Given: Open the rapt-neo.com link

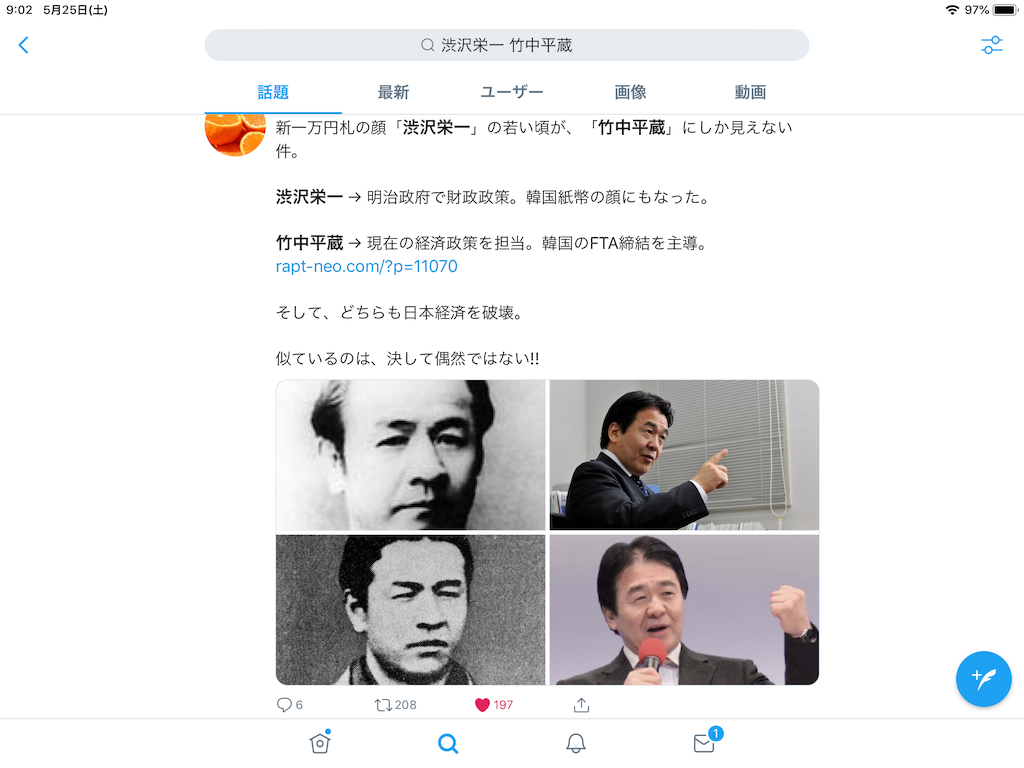Looking at the screenshot, I should pyautogui.click(x=366, y=266).
